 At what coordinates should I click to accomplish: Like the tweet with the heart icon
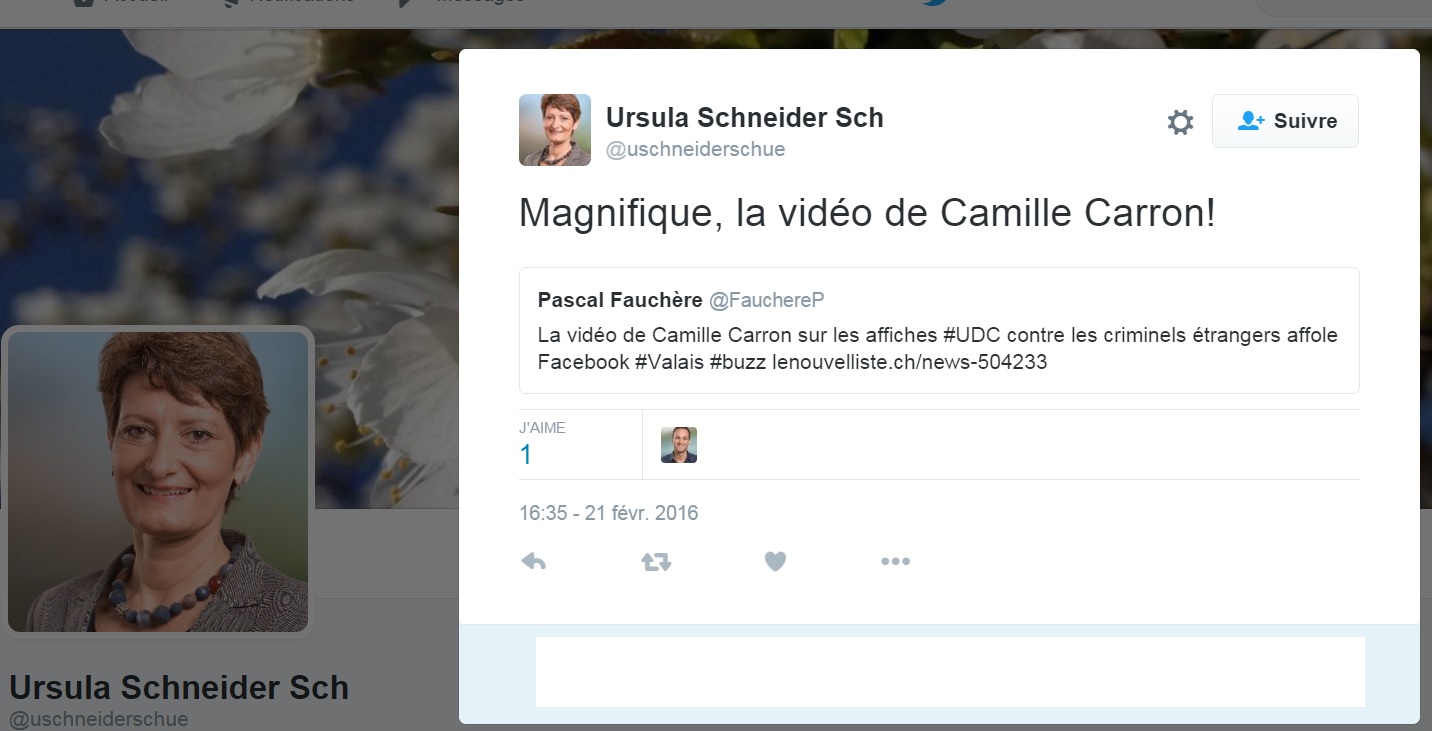coord(775,562)
